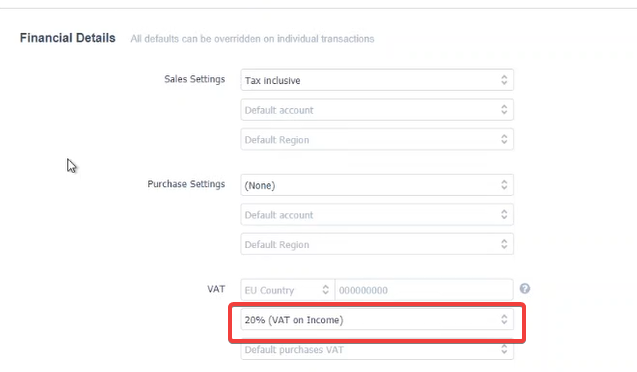
Task: Click the help question mark icon beside VAT
Action: [x=524, y=289]
